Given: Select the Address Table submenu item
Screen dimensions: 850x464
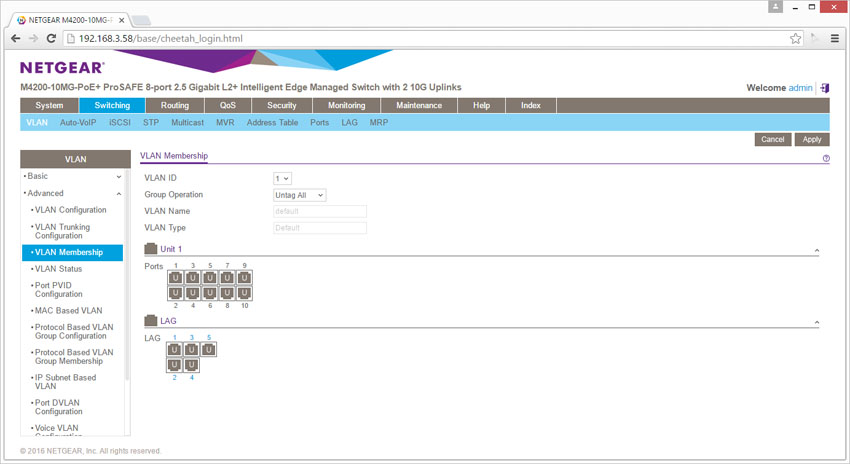Looking at the screenshot, I should [x=272, y=123].
